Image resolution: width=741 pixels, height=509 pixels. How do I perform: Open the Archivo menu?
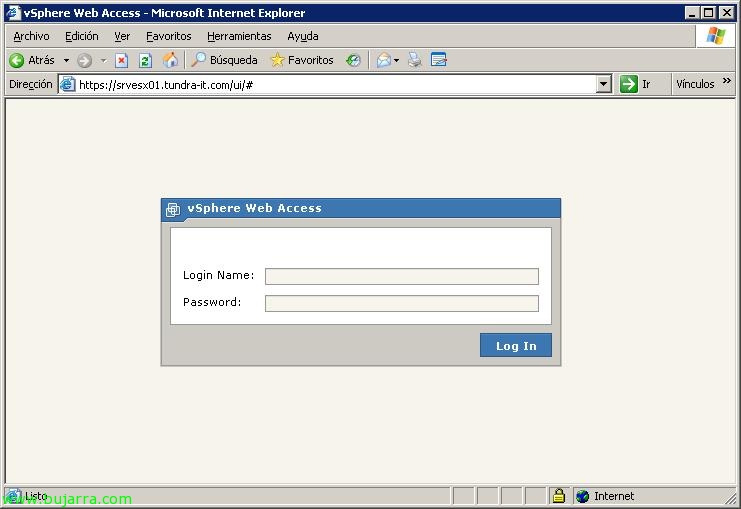(31, 36)
